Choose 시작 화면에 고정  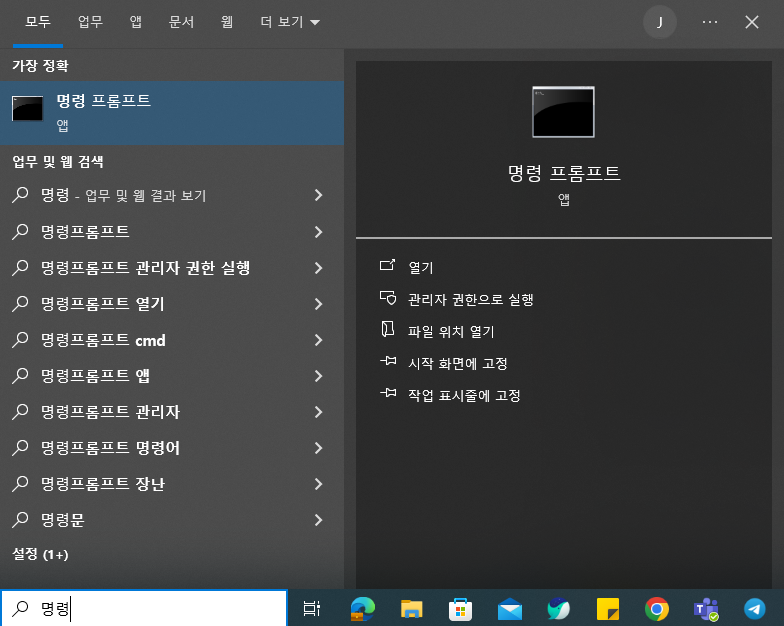coord(458,364)
